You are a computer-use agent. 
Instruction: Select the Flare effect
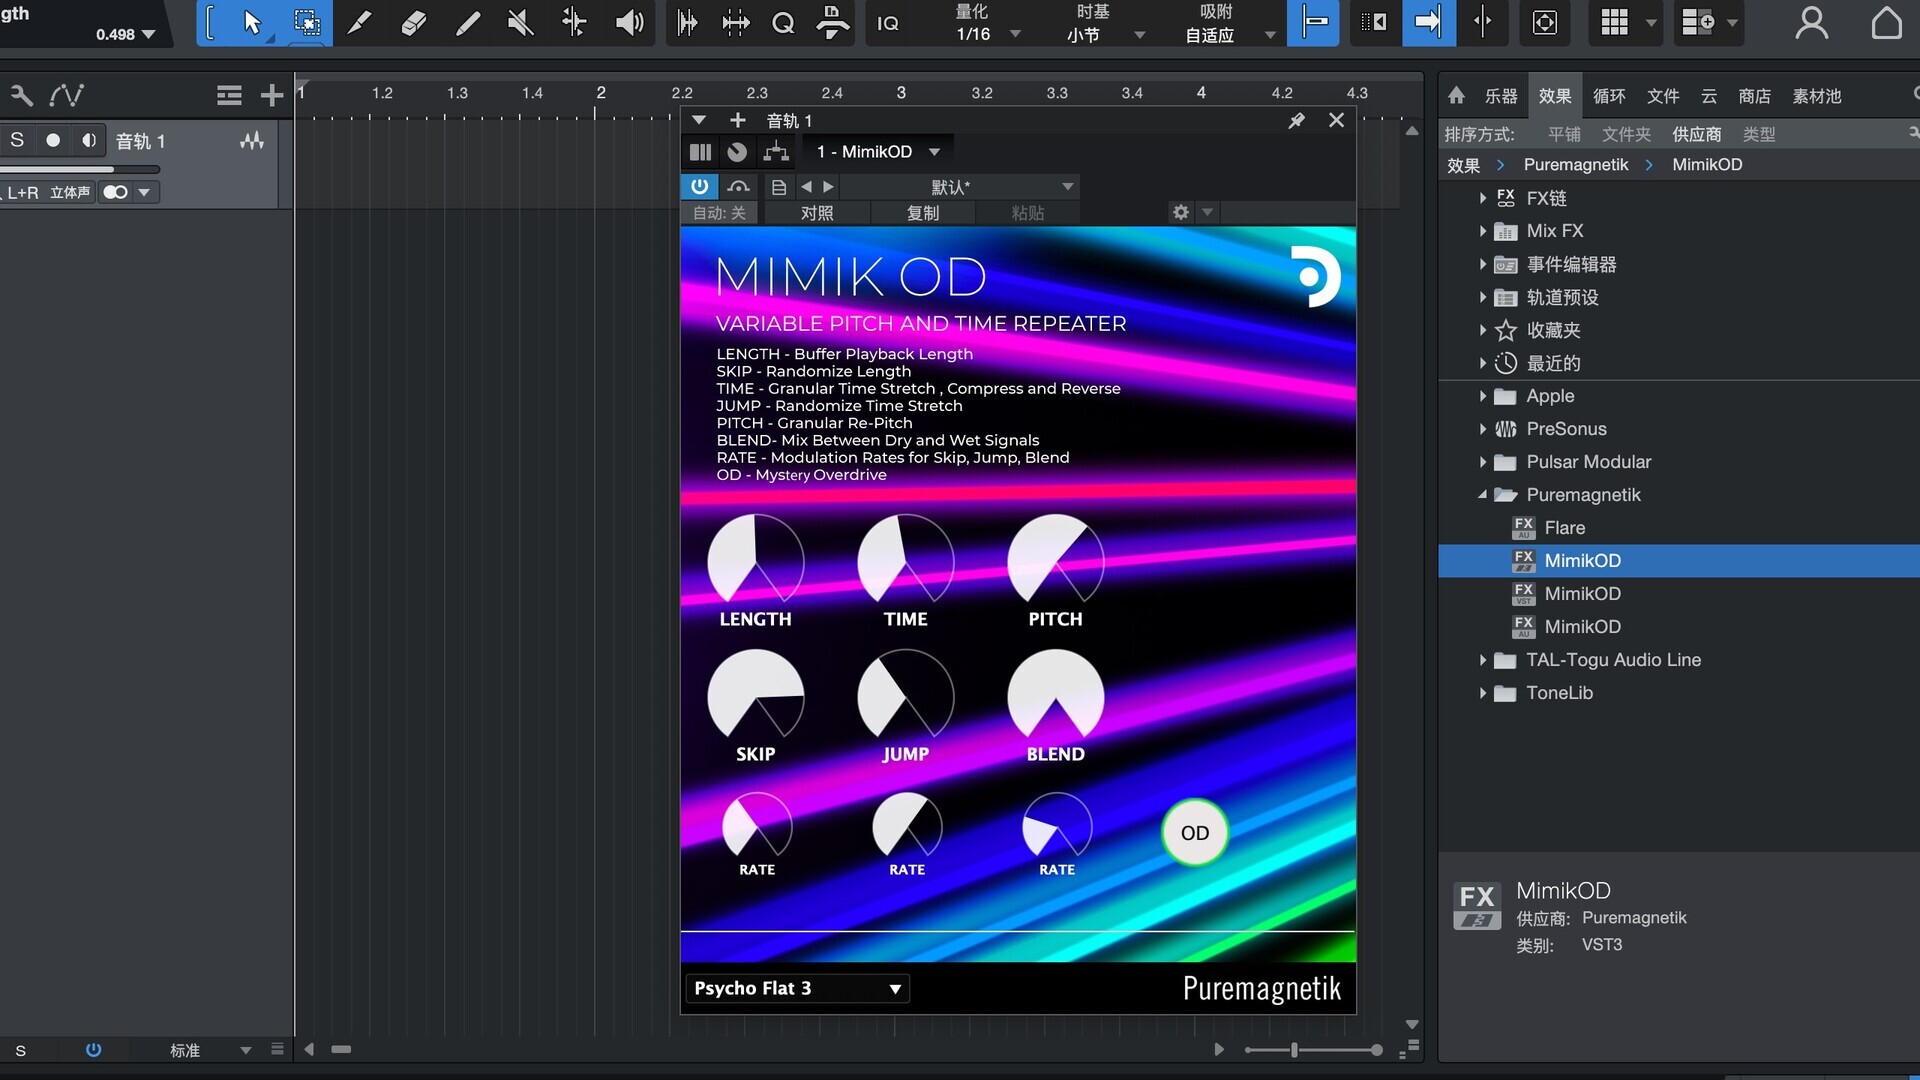pos(1564,528)
